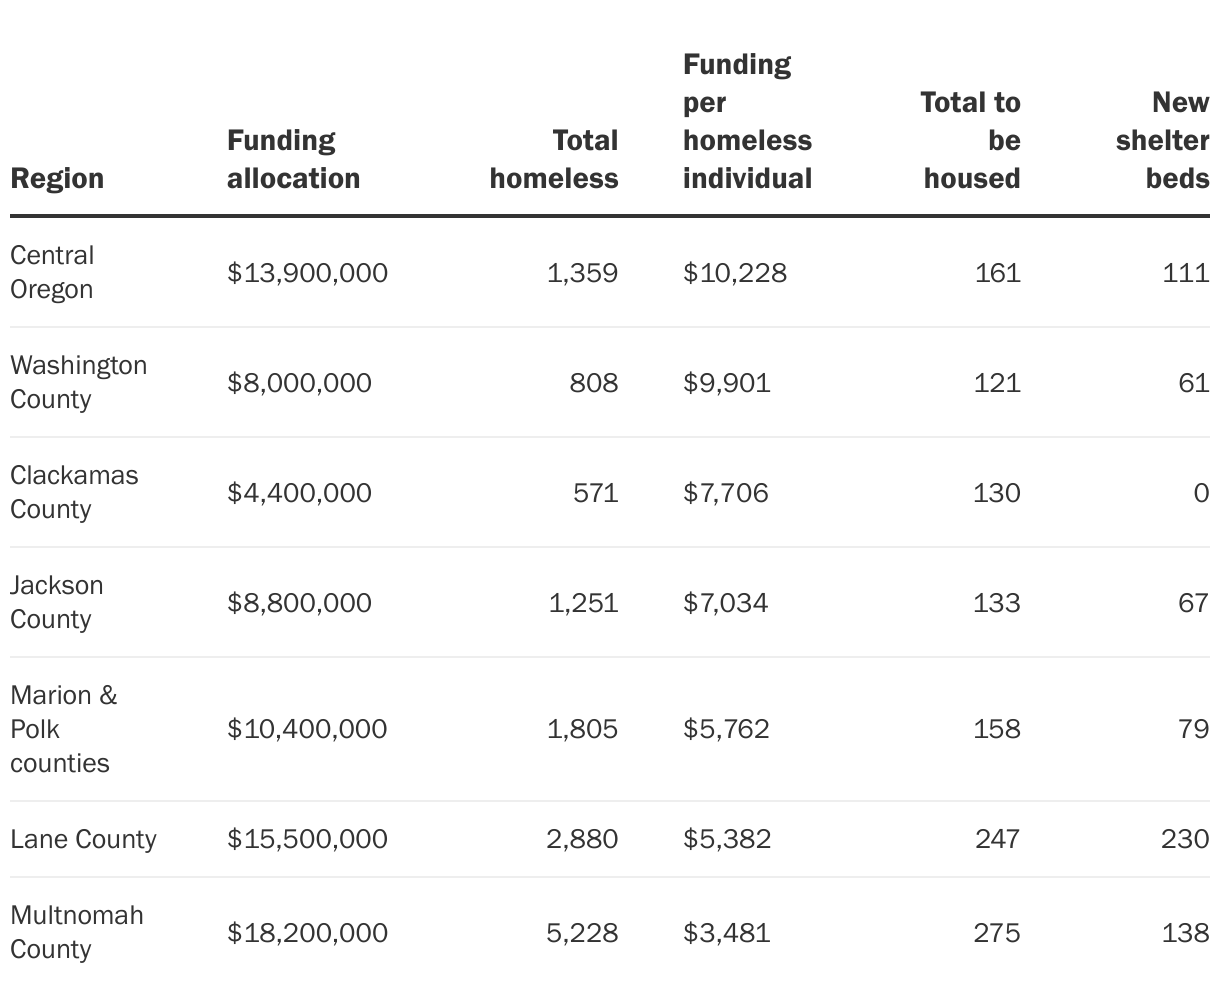Click the Total to be housed header
Viewport: 1220px width, 996px height.
[970, 140]
